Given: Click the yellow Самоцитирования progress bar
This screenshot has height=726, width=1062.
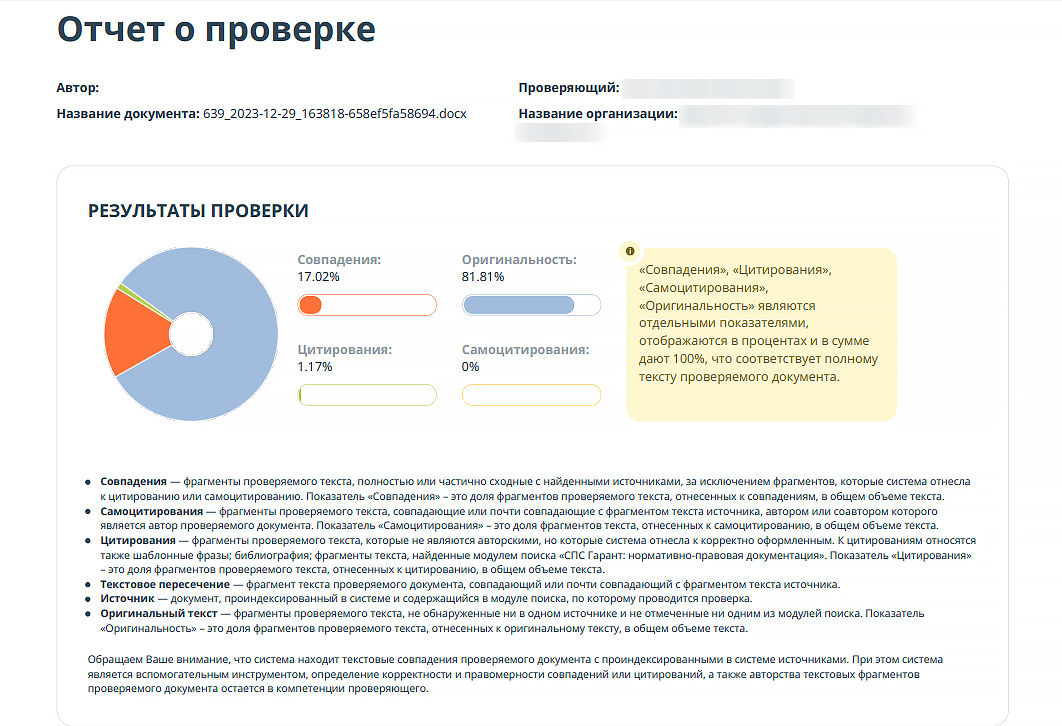Looking at the screenshot, I should (531, 396).
